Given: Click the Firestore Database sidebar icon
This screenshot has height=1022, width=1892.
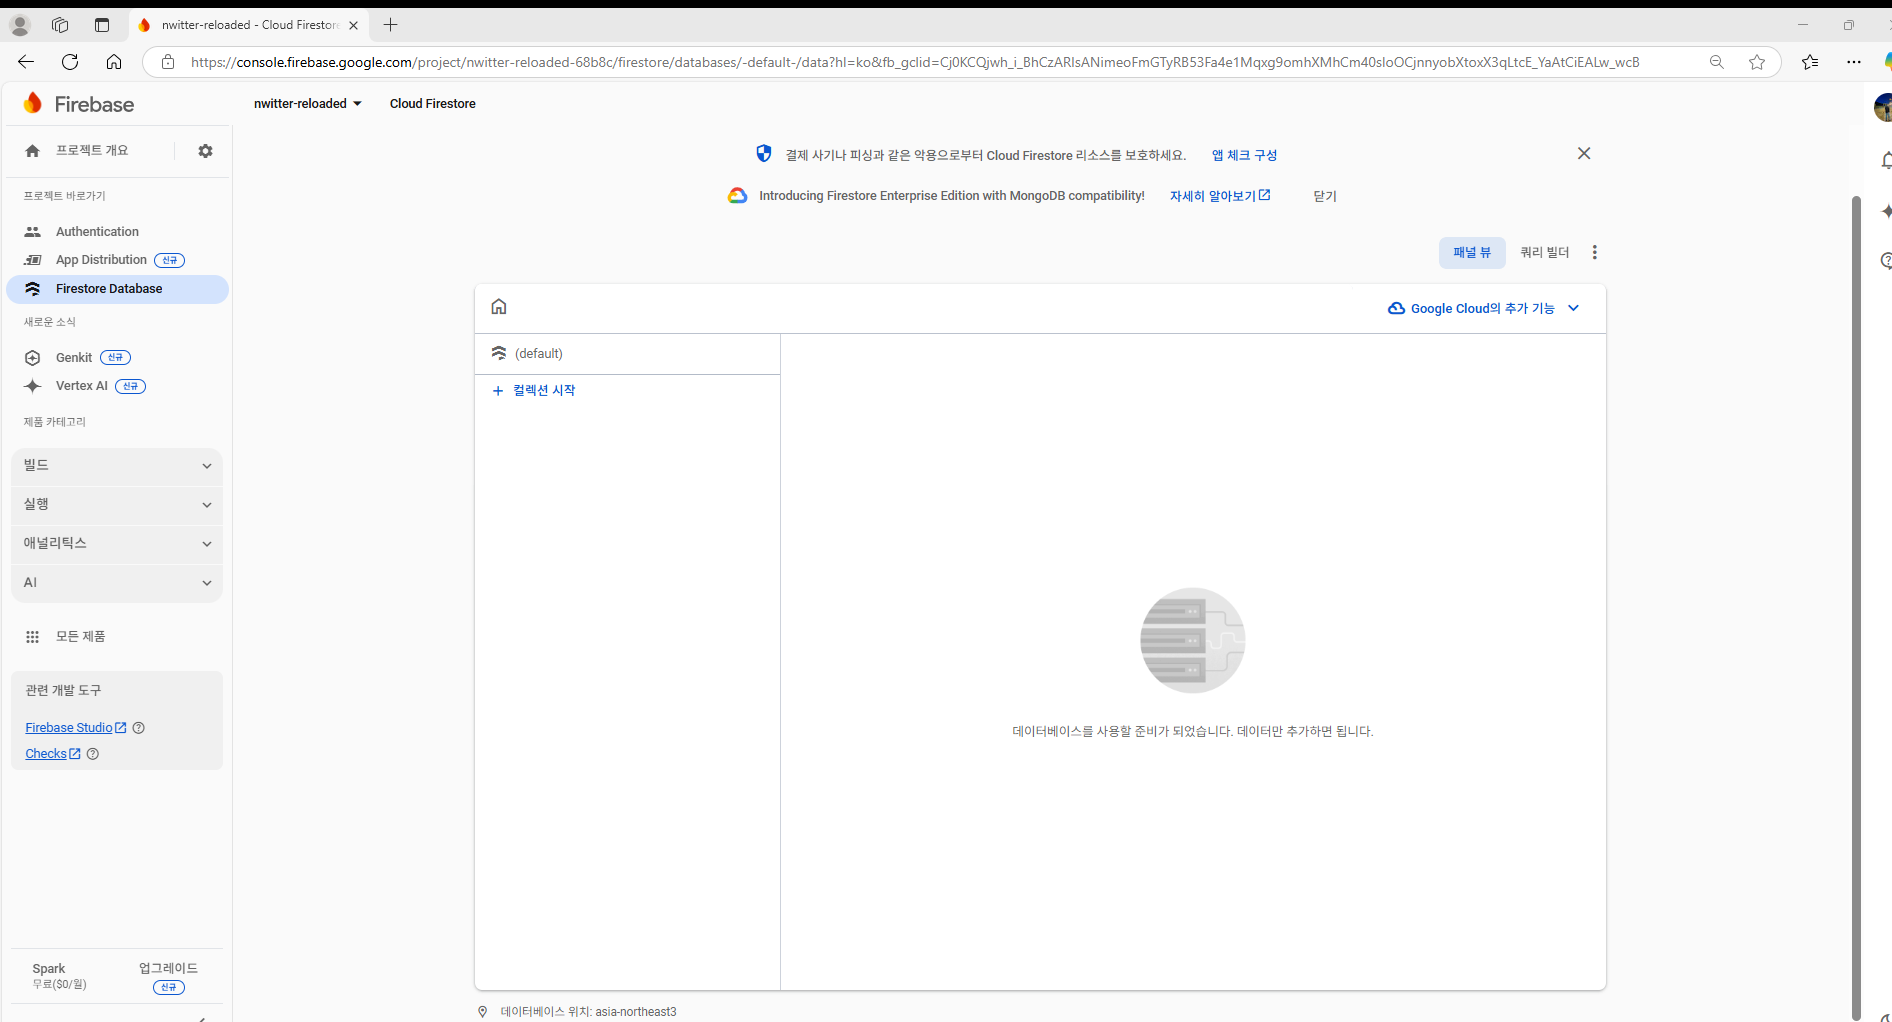Looking at the screenshot, I should [32, 289].
